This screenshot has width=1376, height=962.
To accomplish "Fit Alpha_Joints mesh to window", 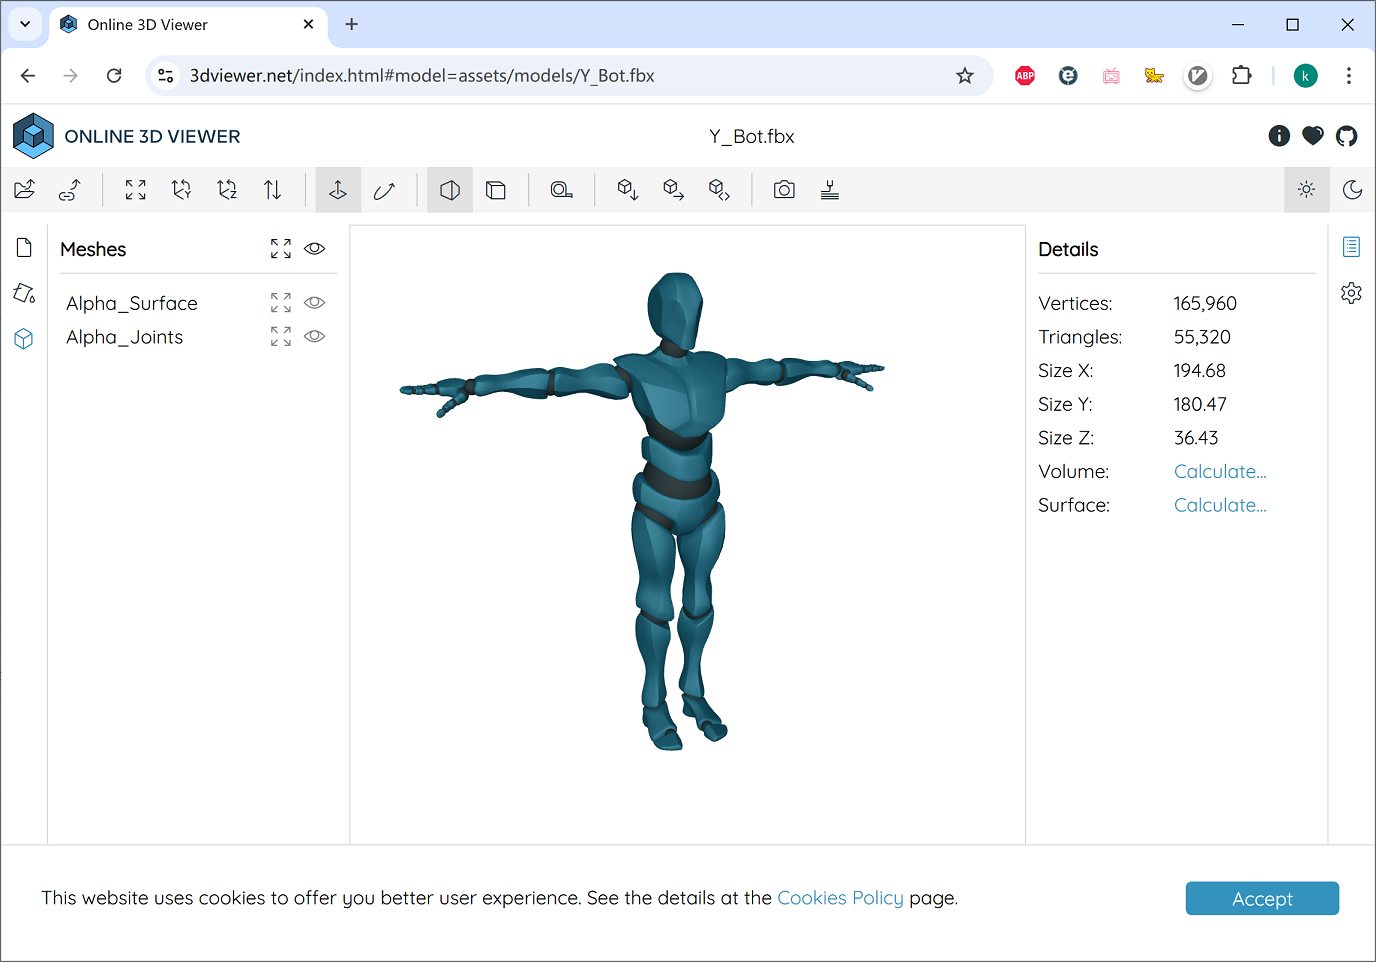I will 281,336.
